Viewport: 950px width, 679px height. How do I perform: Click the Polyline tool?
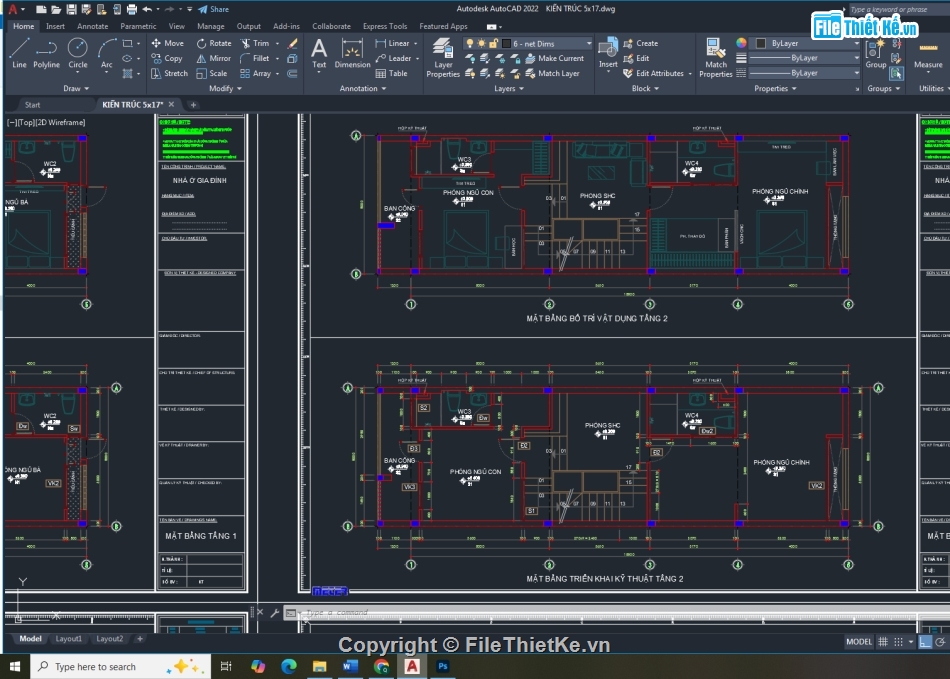point(46,52)
